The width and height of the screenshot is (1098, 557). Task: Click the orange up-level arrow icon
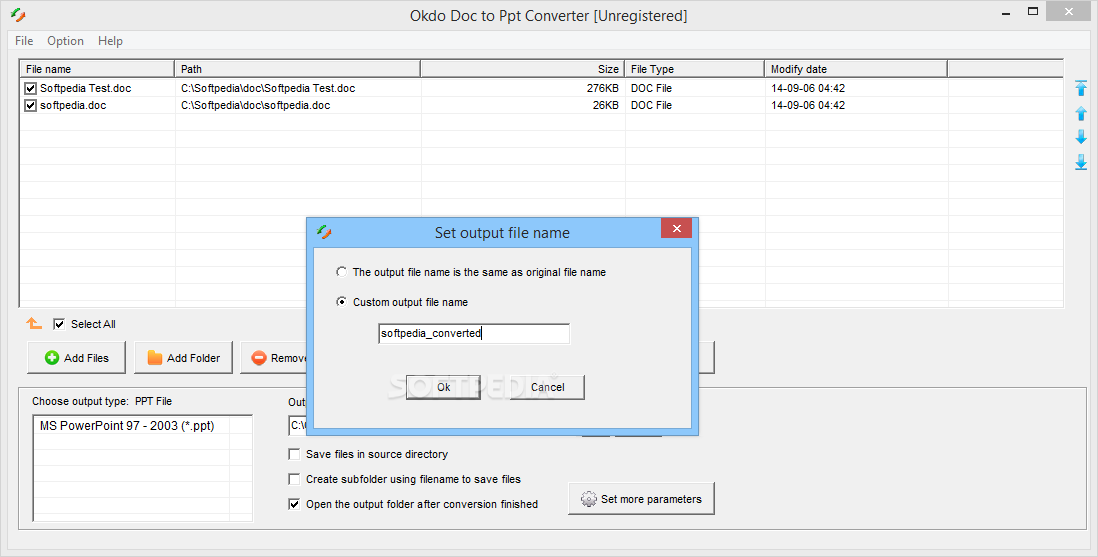point(34,323)
